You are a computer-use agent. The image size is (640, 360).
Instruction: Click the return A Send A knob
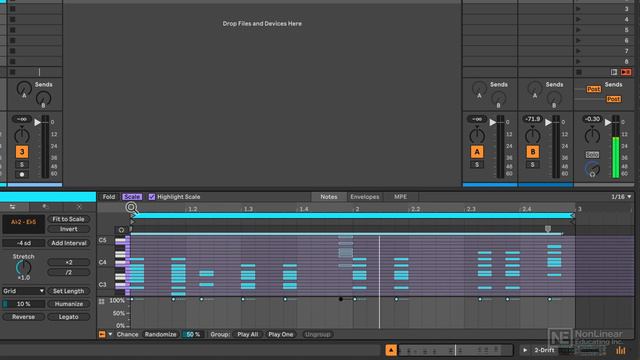click(479, 88)
